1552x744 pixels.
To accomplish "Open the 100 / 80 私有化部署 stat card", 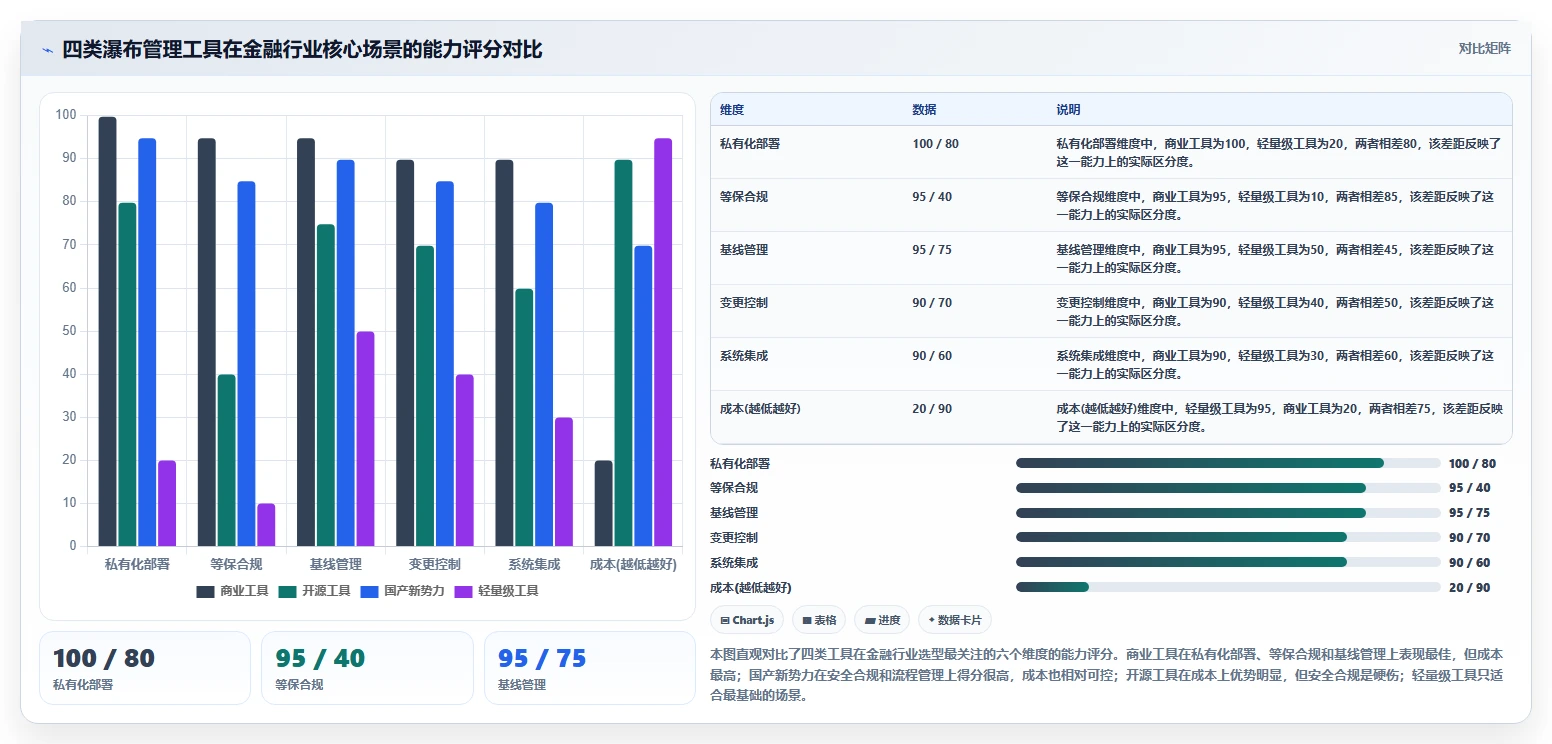I will pyautogui.click(x=145, y=668).
